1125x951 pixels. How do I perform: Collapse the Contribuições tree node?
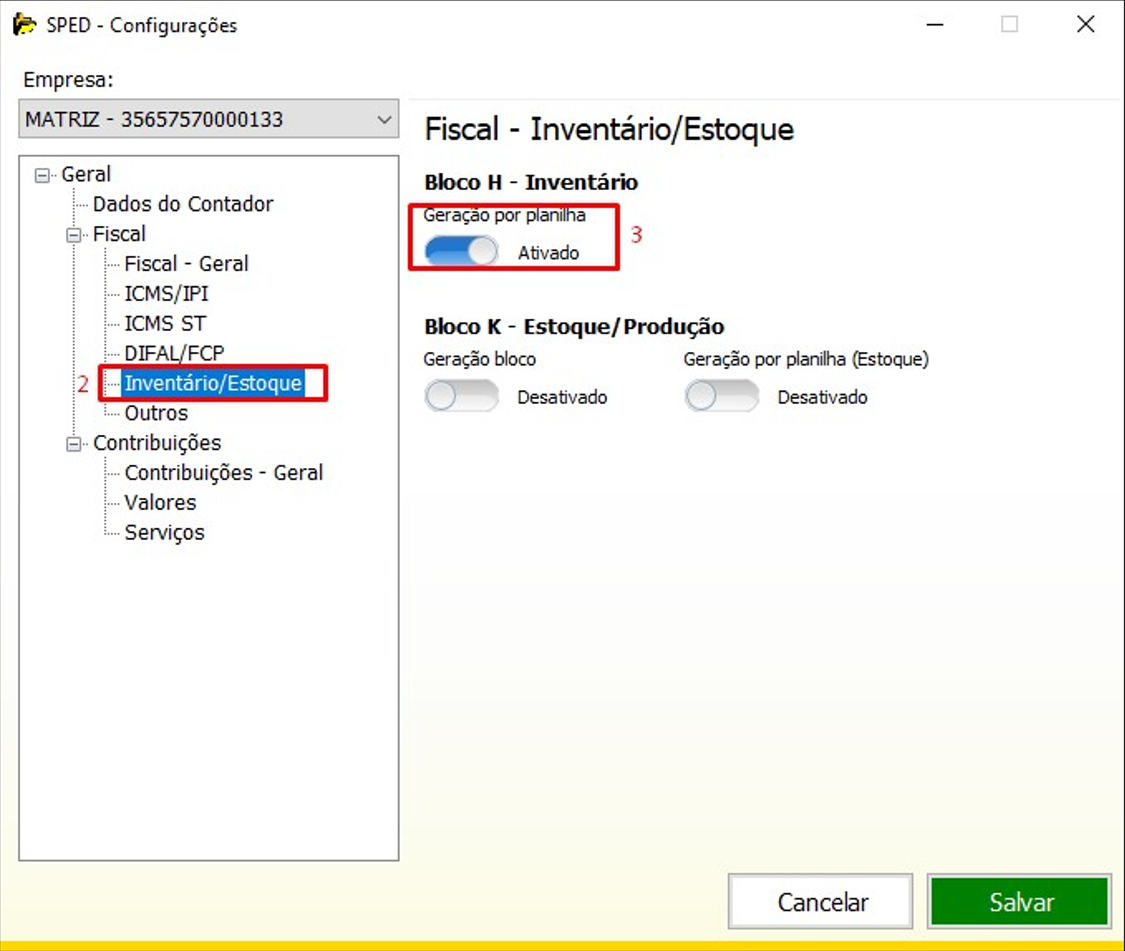[73, 444]
